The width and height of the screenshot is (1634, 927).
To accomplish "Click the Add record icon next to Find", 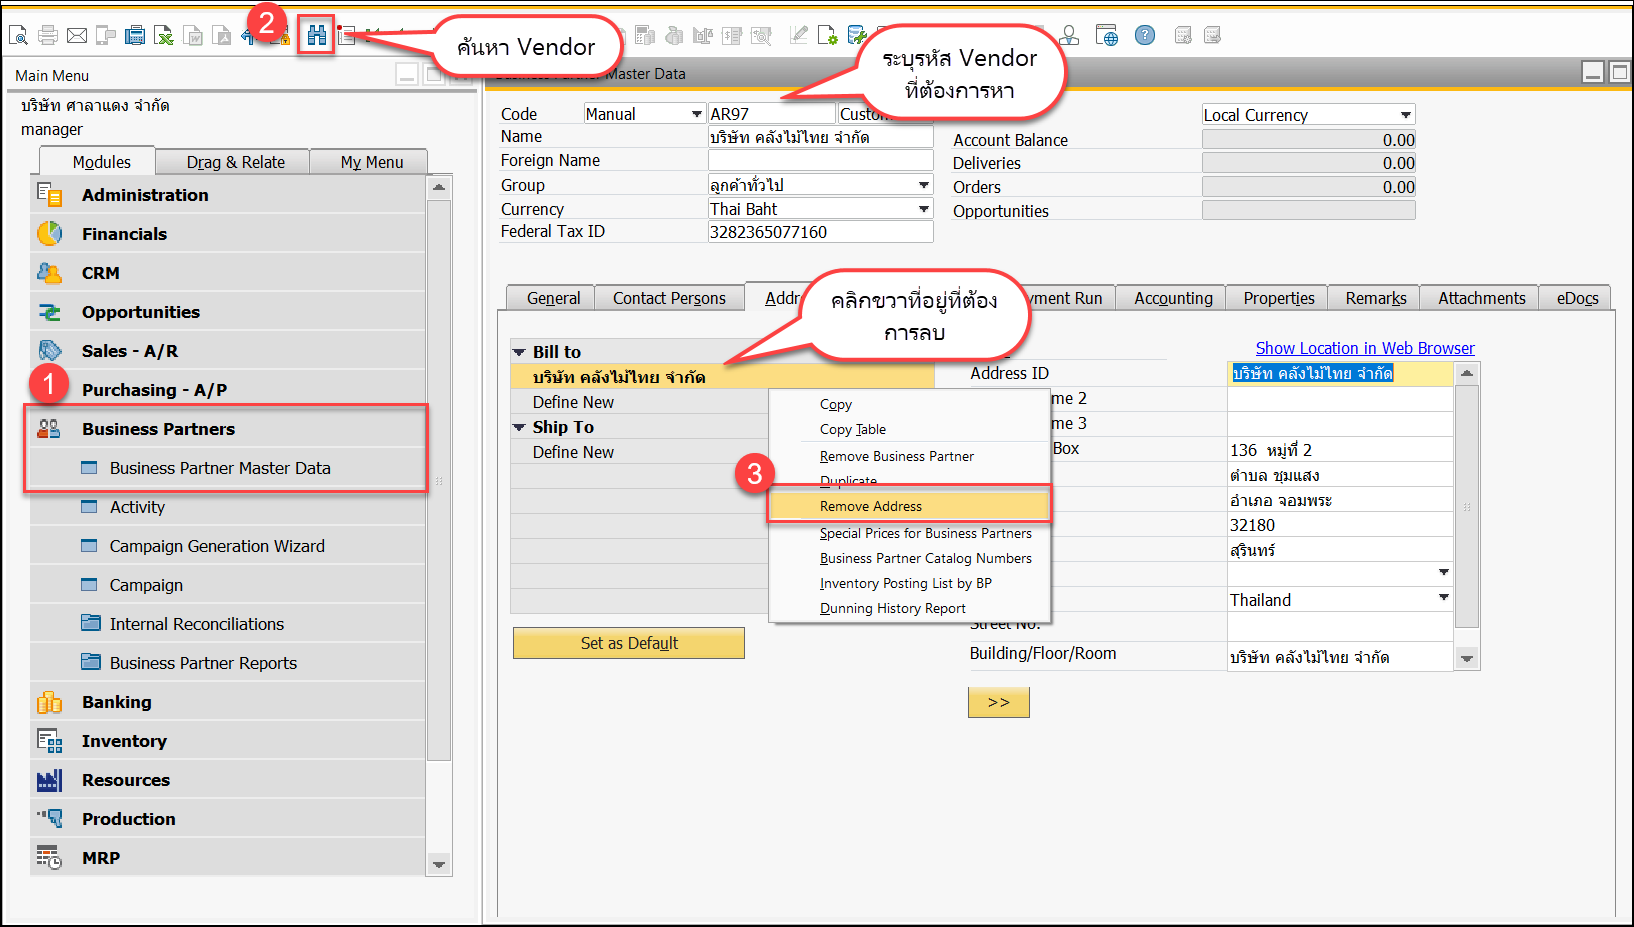I will (x=346, y=35).
